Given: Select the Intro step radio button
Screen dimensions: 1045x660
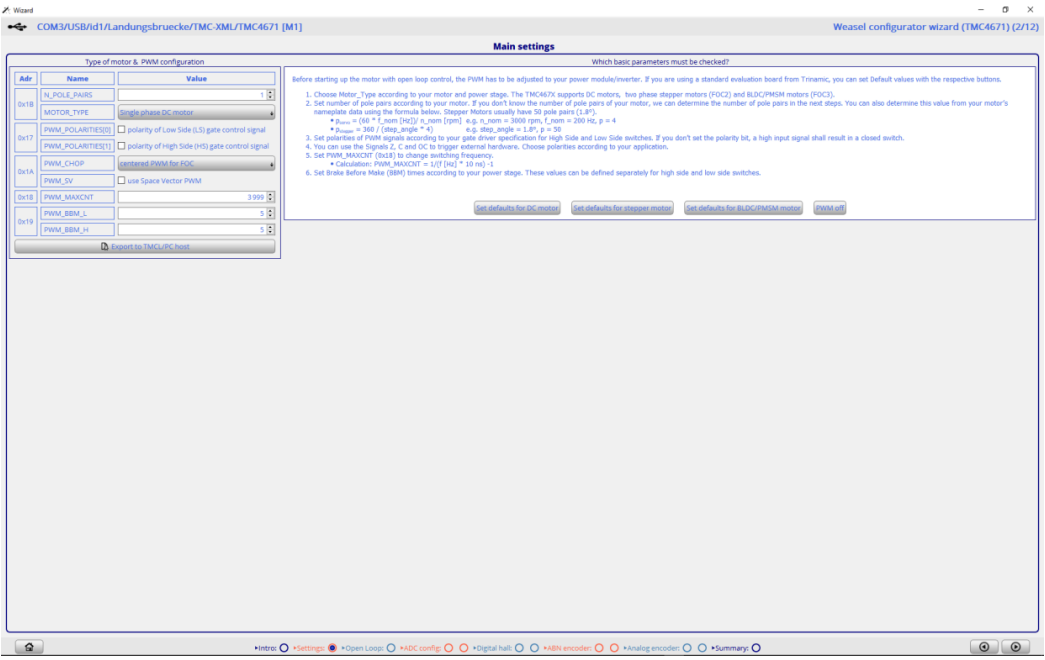Looking at the screenshot, I should (284, 648).
